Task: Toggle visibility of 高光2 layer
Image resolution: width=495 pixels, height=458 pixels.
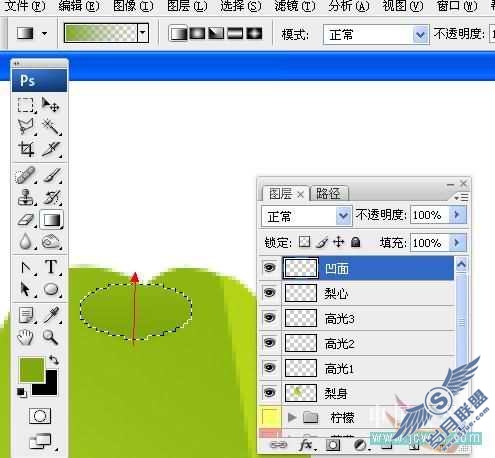Action: [269, 342]
